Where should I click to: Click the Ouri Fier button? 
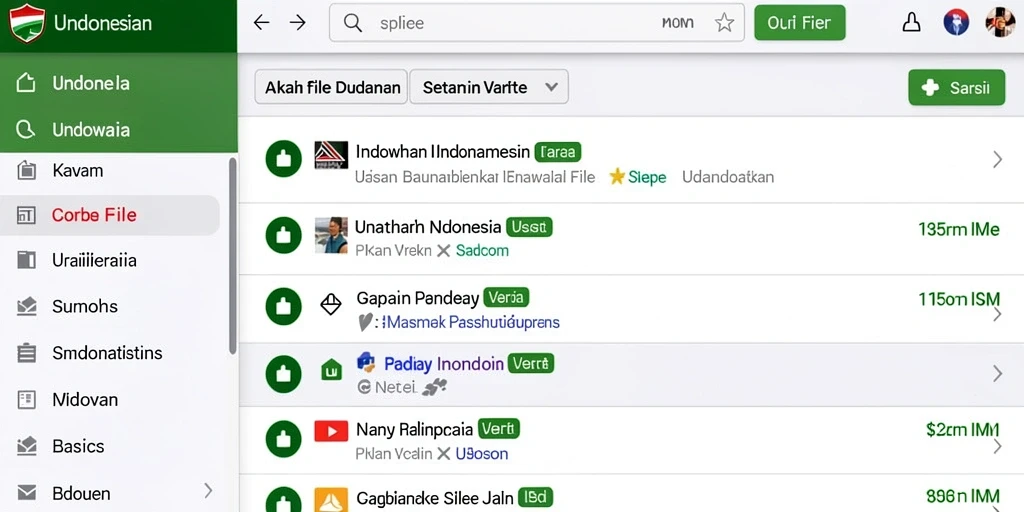800,23
